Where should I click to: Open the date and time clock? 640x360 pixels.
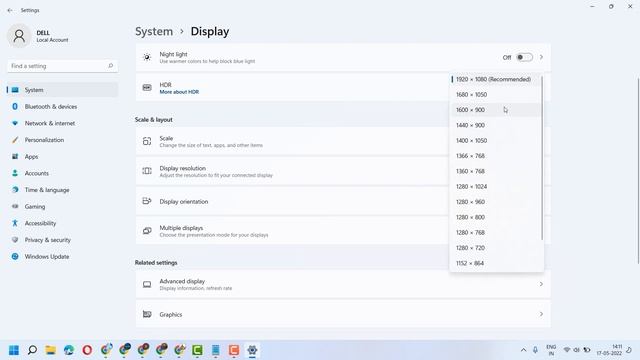coord(609,350)
